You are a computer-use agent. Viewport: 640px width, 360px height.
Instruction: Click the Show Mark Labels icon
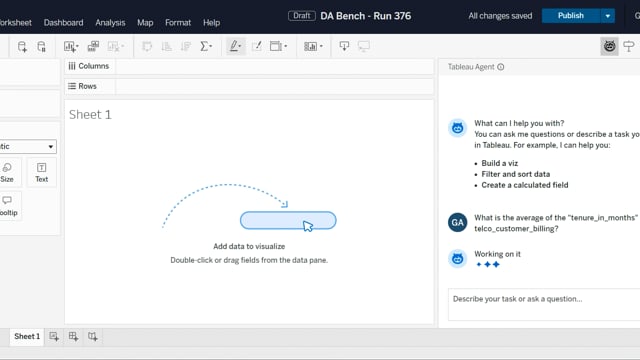tap(257, 46)
